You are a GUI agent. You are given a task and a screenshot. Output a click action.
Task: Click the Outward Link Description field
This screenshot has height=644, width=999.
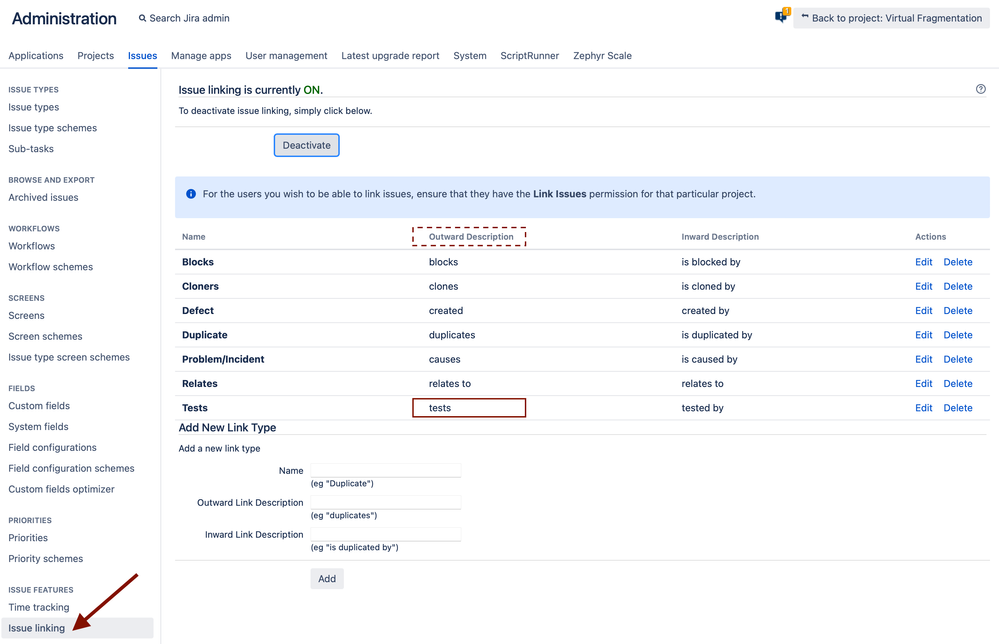(385, 502)
